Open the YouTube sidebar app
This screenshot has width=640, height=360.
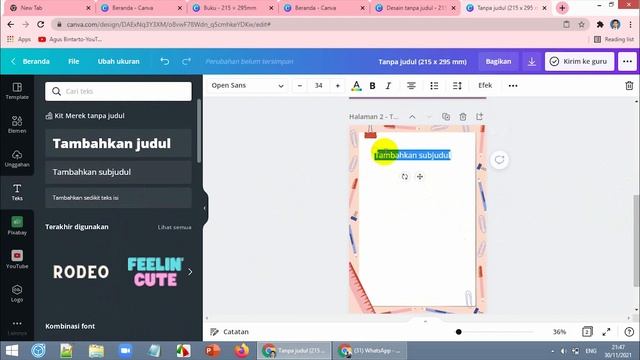click(x=17, y=260)
